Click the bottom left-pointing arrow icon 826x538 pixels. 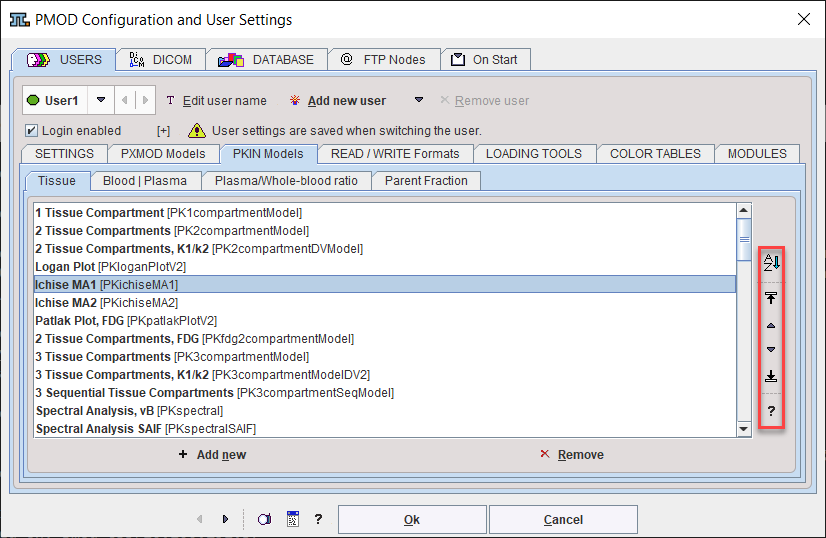coord(200,519)
